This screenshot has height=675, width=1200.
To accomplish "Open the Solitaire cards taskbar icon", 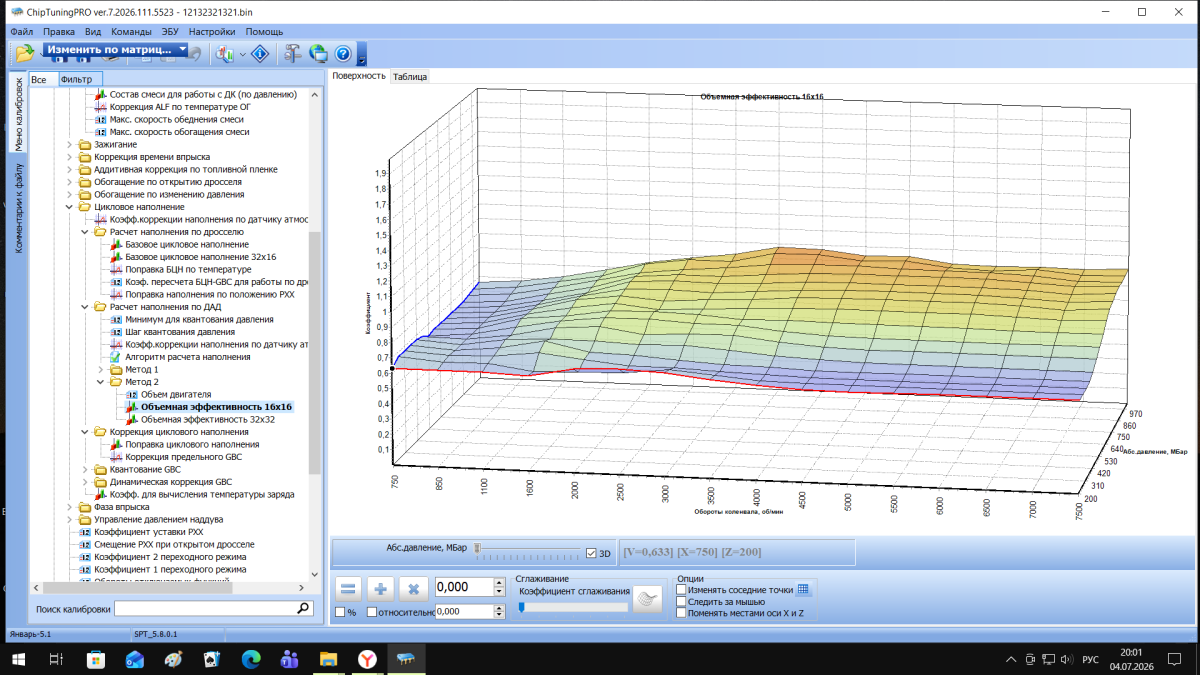I will (x=212, y=659).
